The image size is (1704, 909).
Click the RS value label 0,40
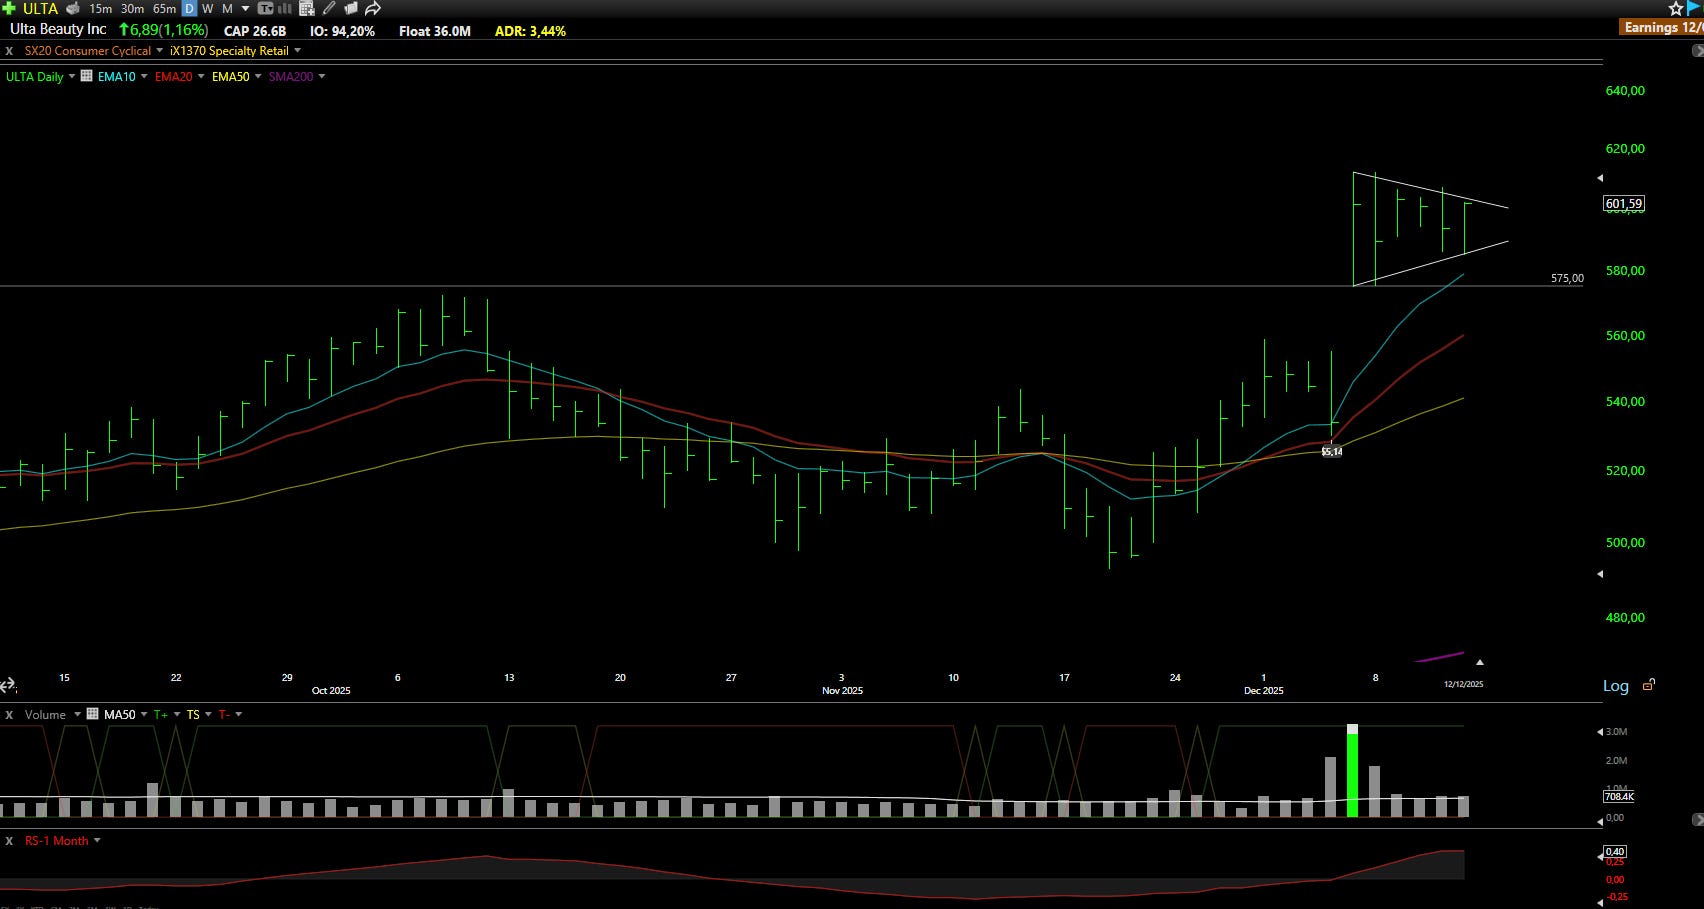(1615, 852)
